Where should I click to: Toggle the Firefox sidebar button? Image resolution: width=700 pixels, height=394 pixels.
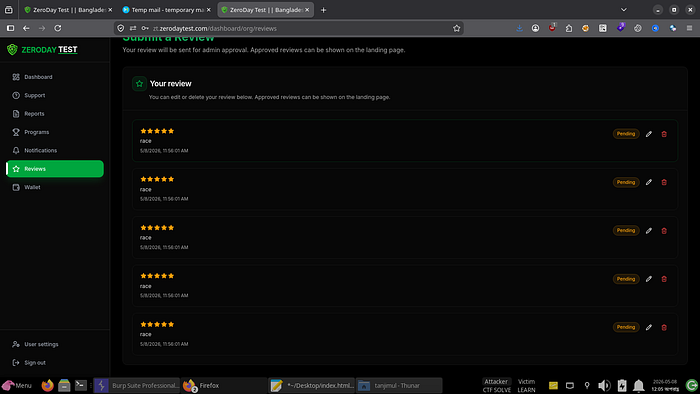(10, 28)
